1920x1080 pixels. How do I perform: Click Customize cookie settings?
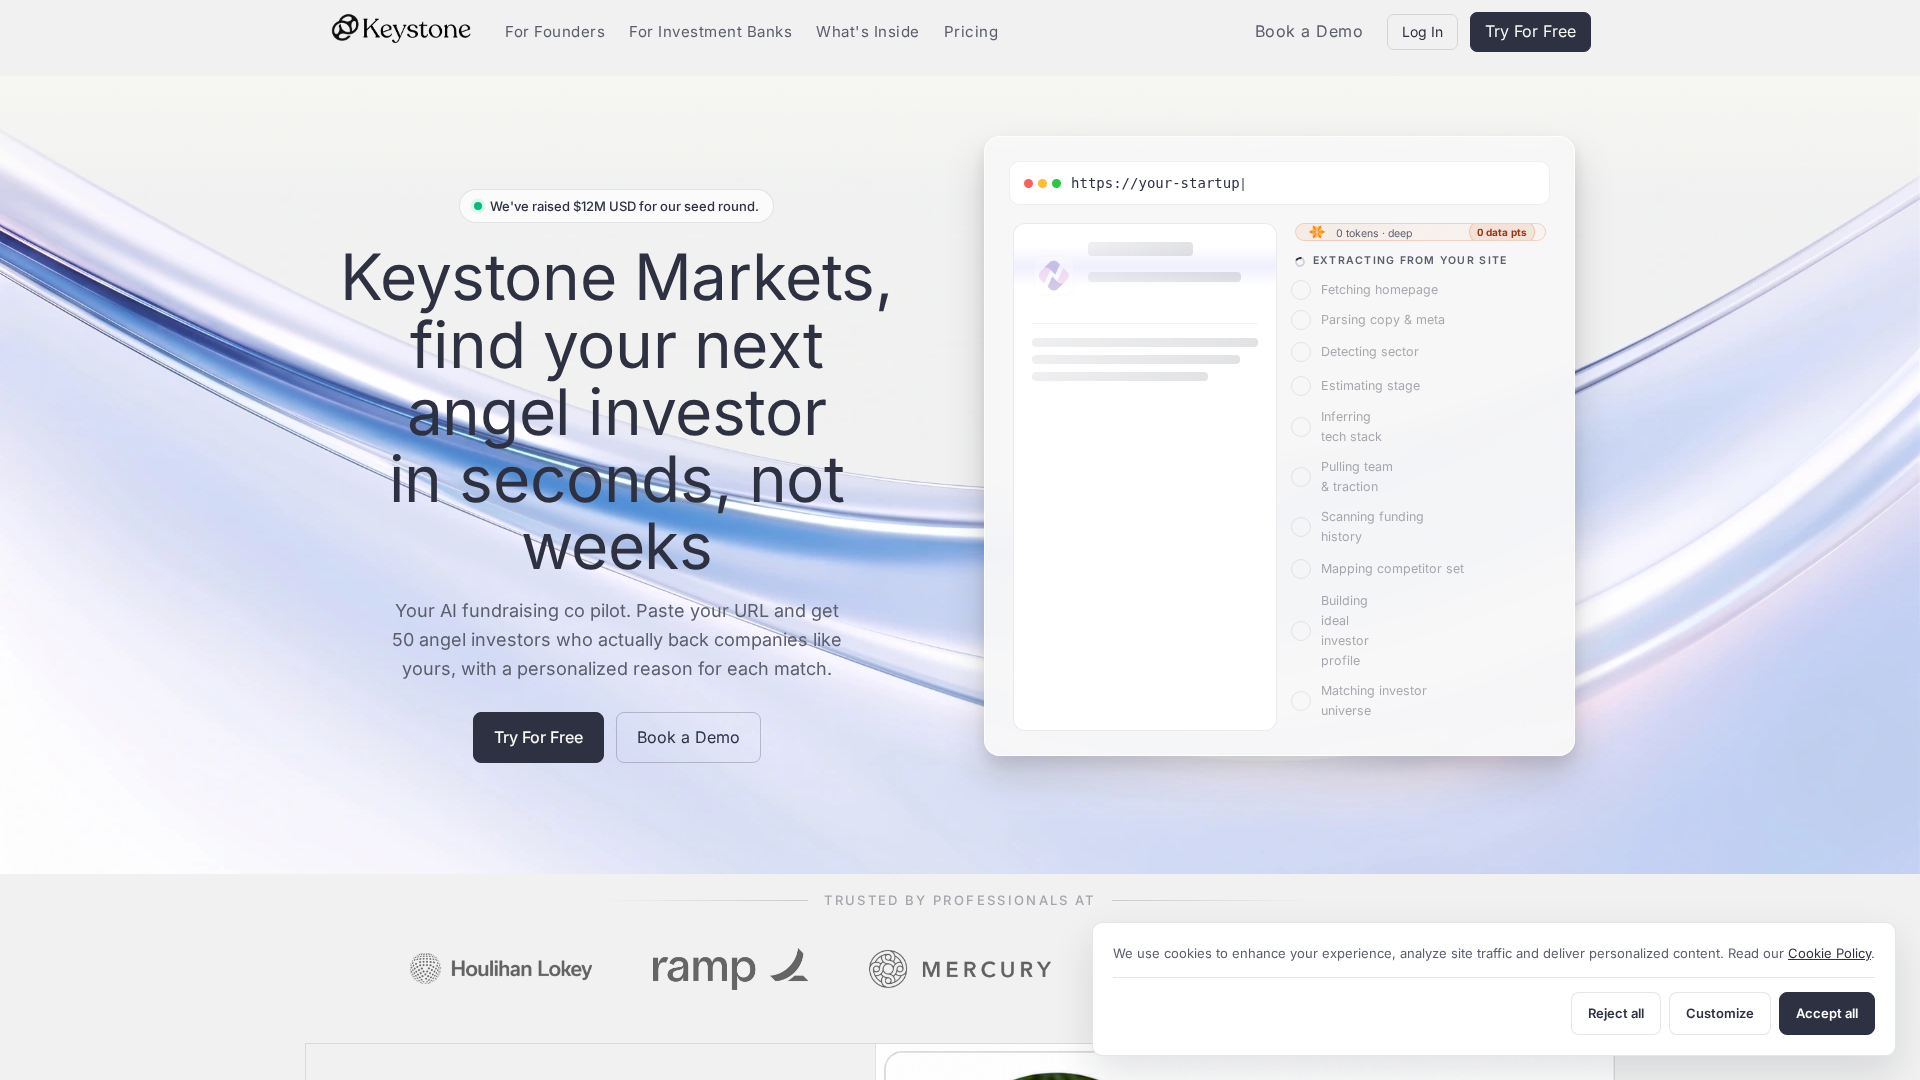click(1720, 1013)
